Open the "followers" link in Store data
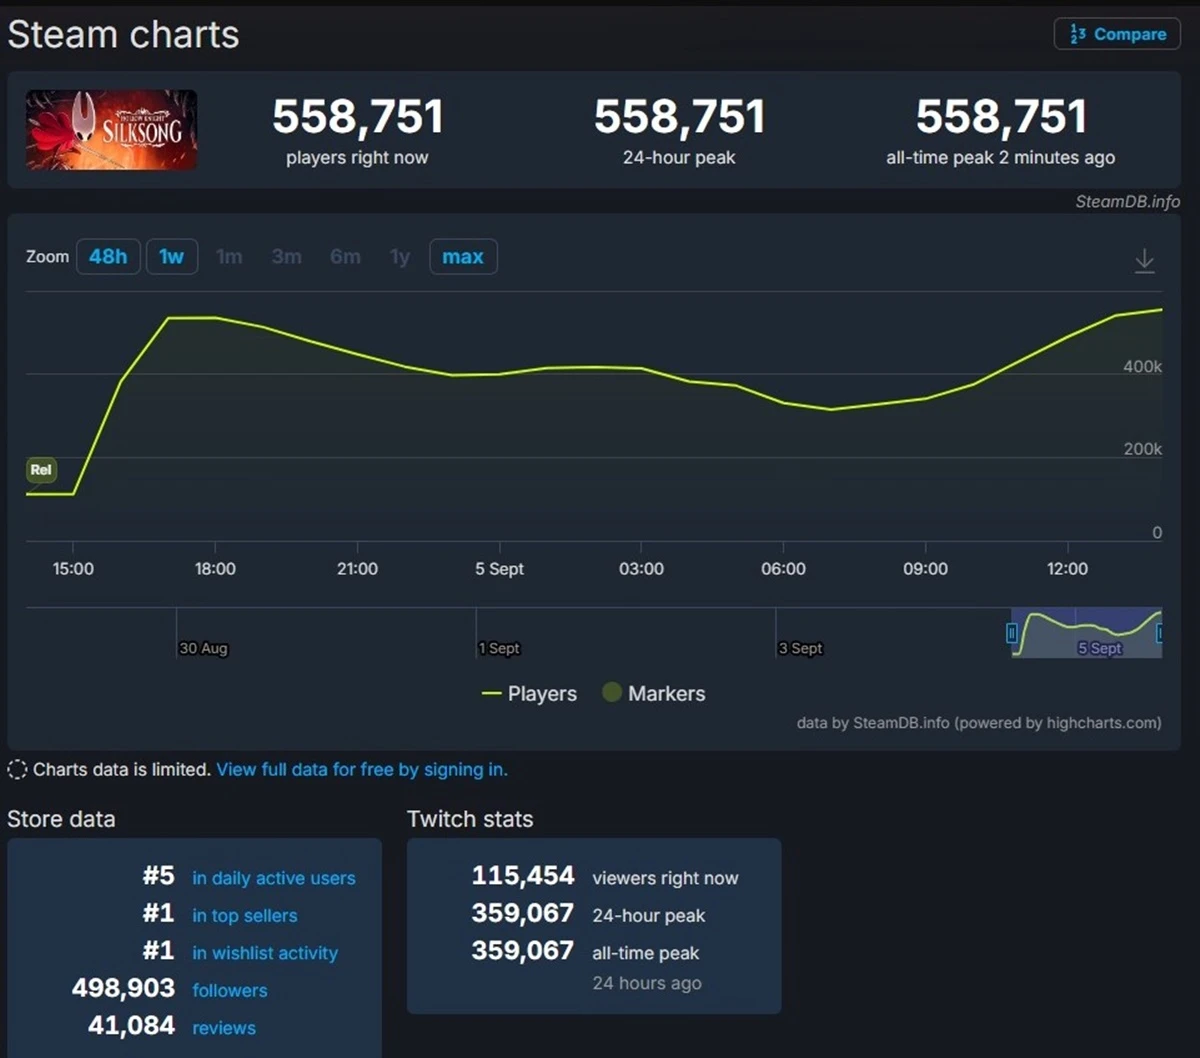Screen dimensions: 1200x1058 point(229,990)
